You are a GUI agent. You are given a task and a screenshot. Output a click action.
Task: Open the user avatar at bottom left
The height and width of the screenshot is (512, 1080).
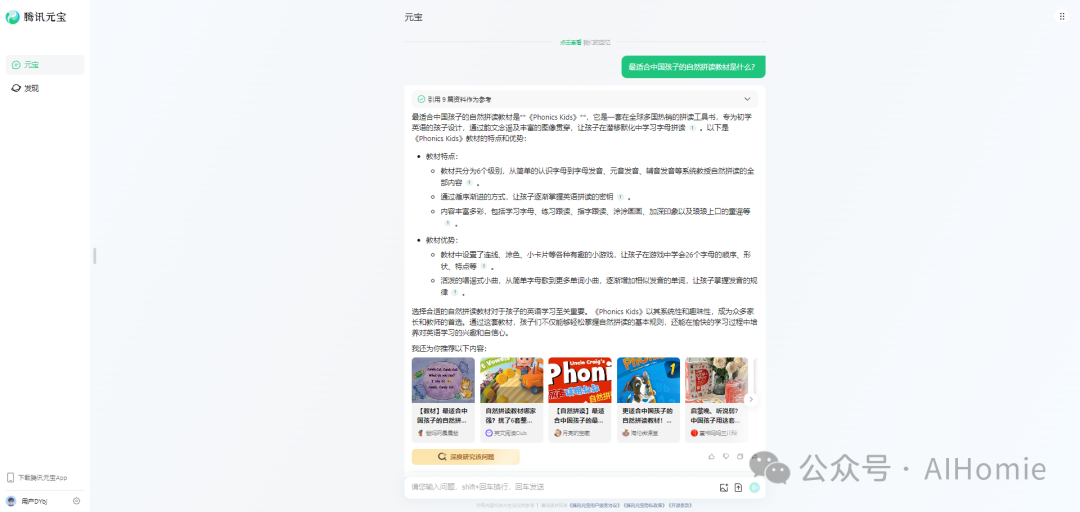coord(11,501)
